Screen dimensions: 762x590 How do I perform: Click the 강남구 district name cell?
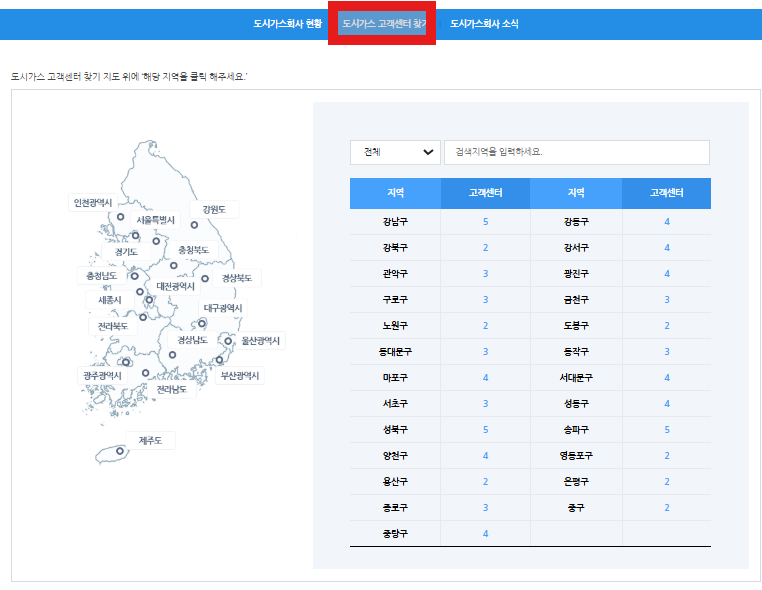(x=395, y=222)
